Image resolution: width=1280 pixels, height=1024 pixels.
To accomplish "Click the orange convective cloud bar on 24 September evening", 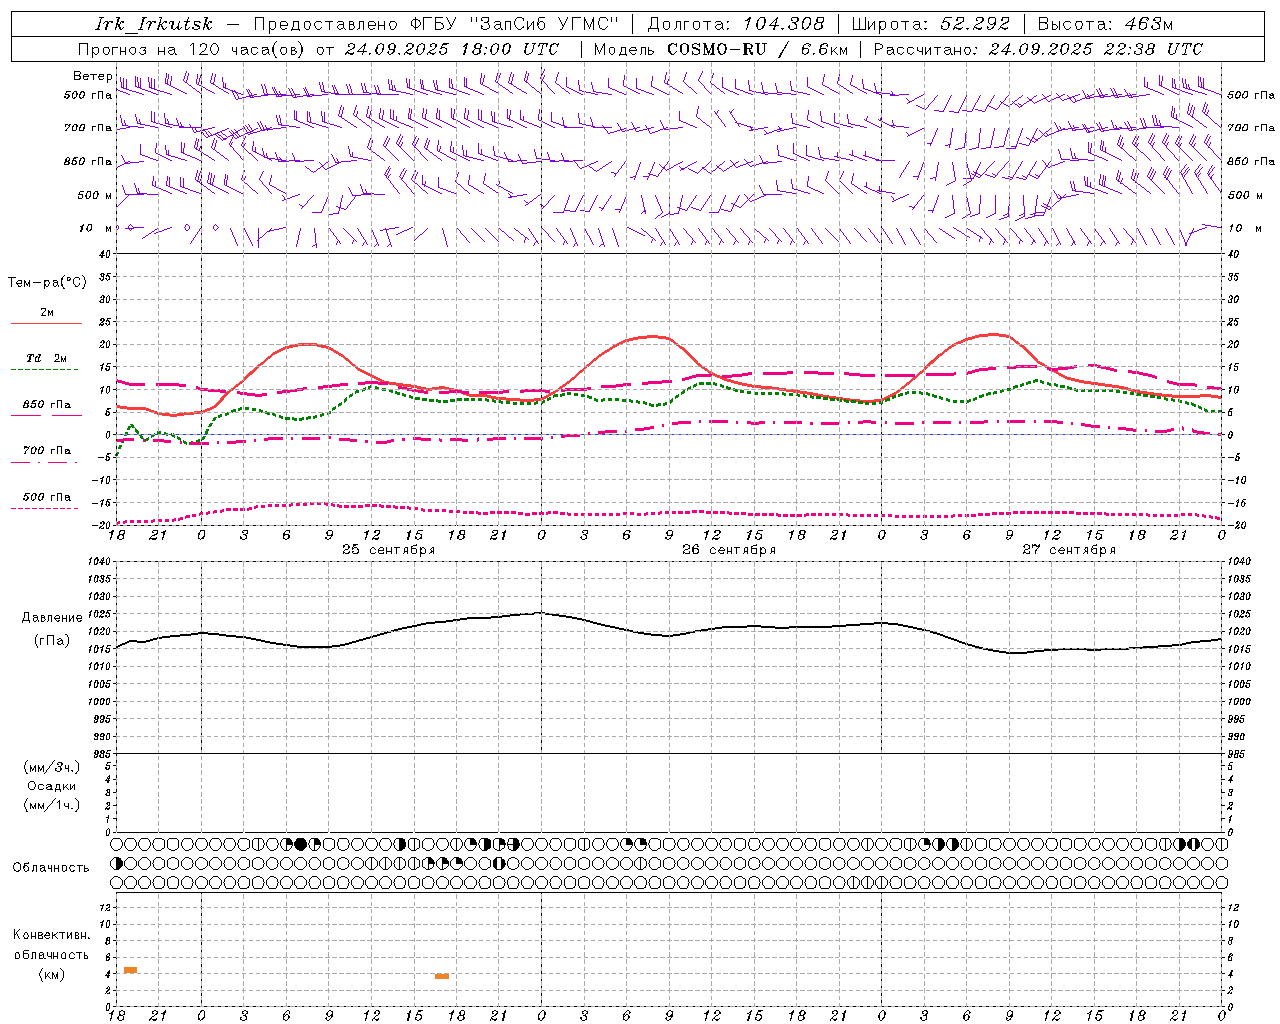I will [x=130, y=970].
